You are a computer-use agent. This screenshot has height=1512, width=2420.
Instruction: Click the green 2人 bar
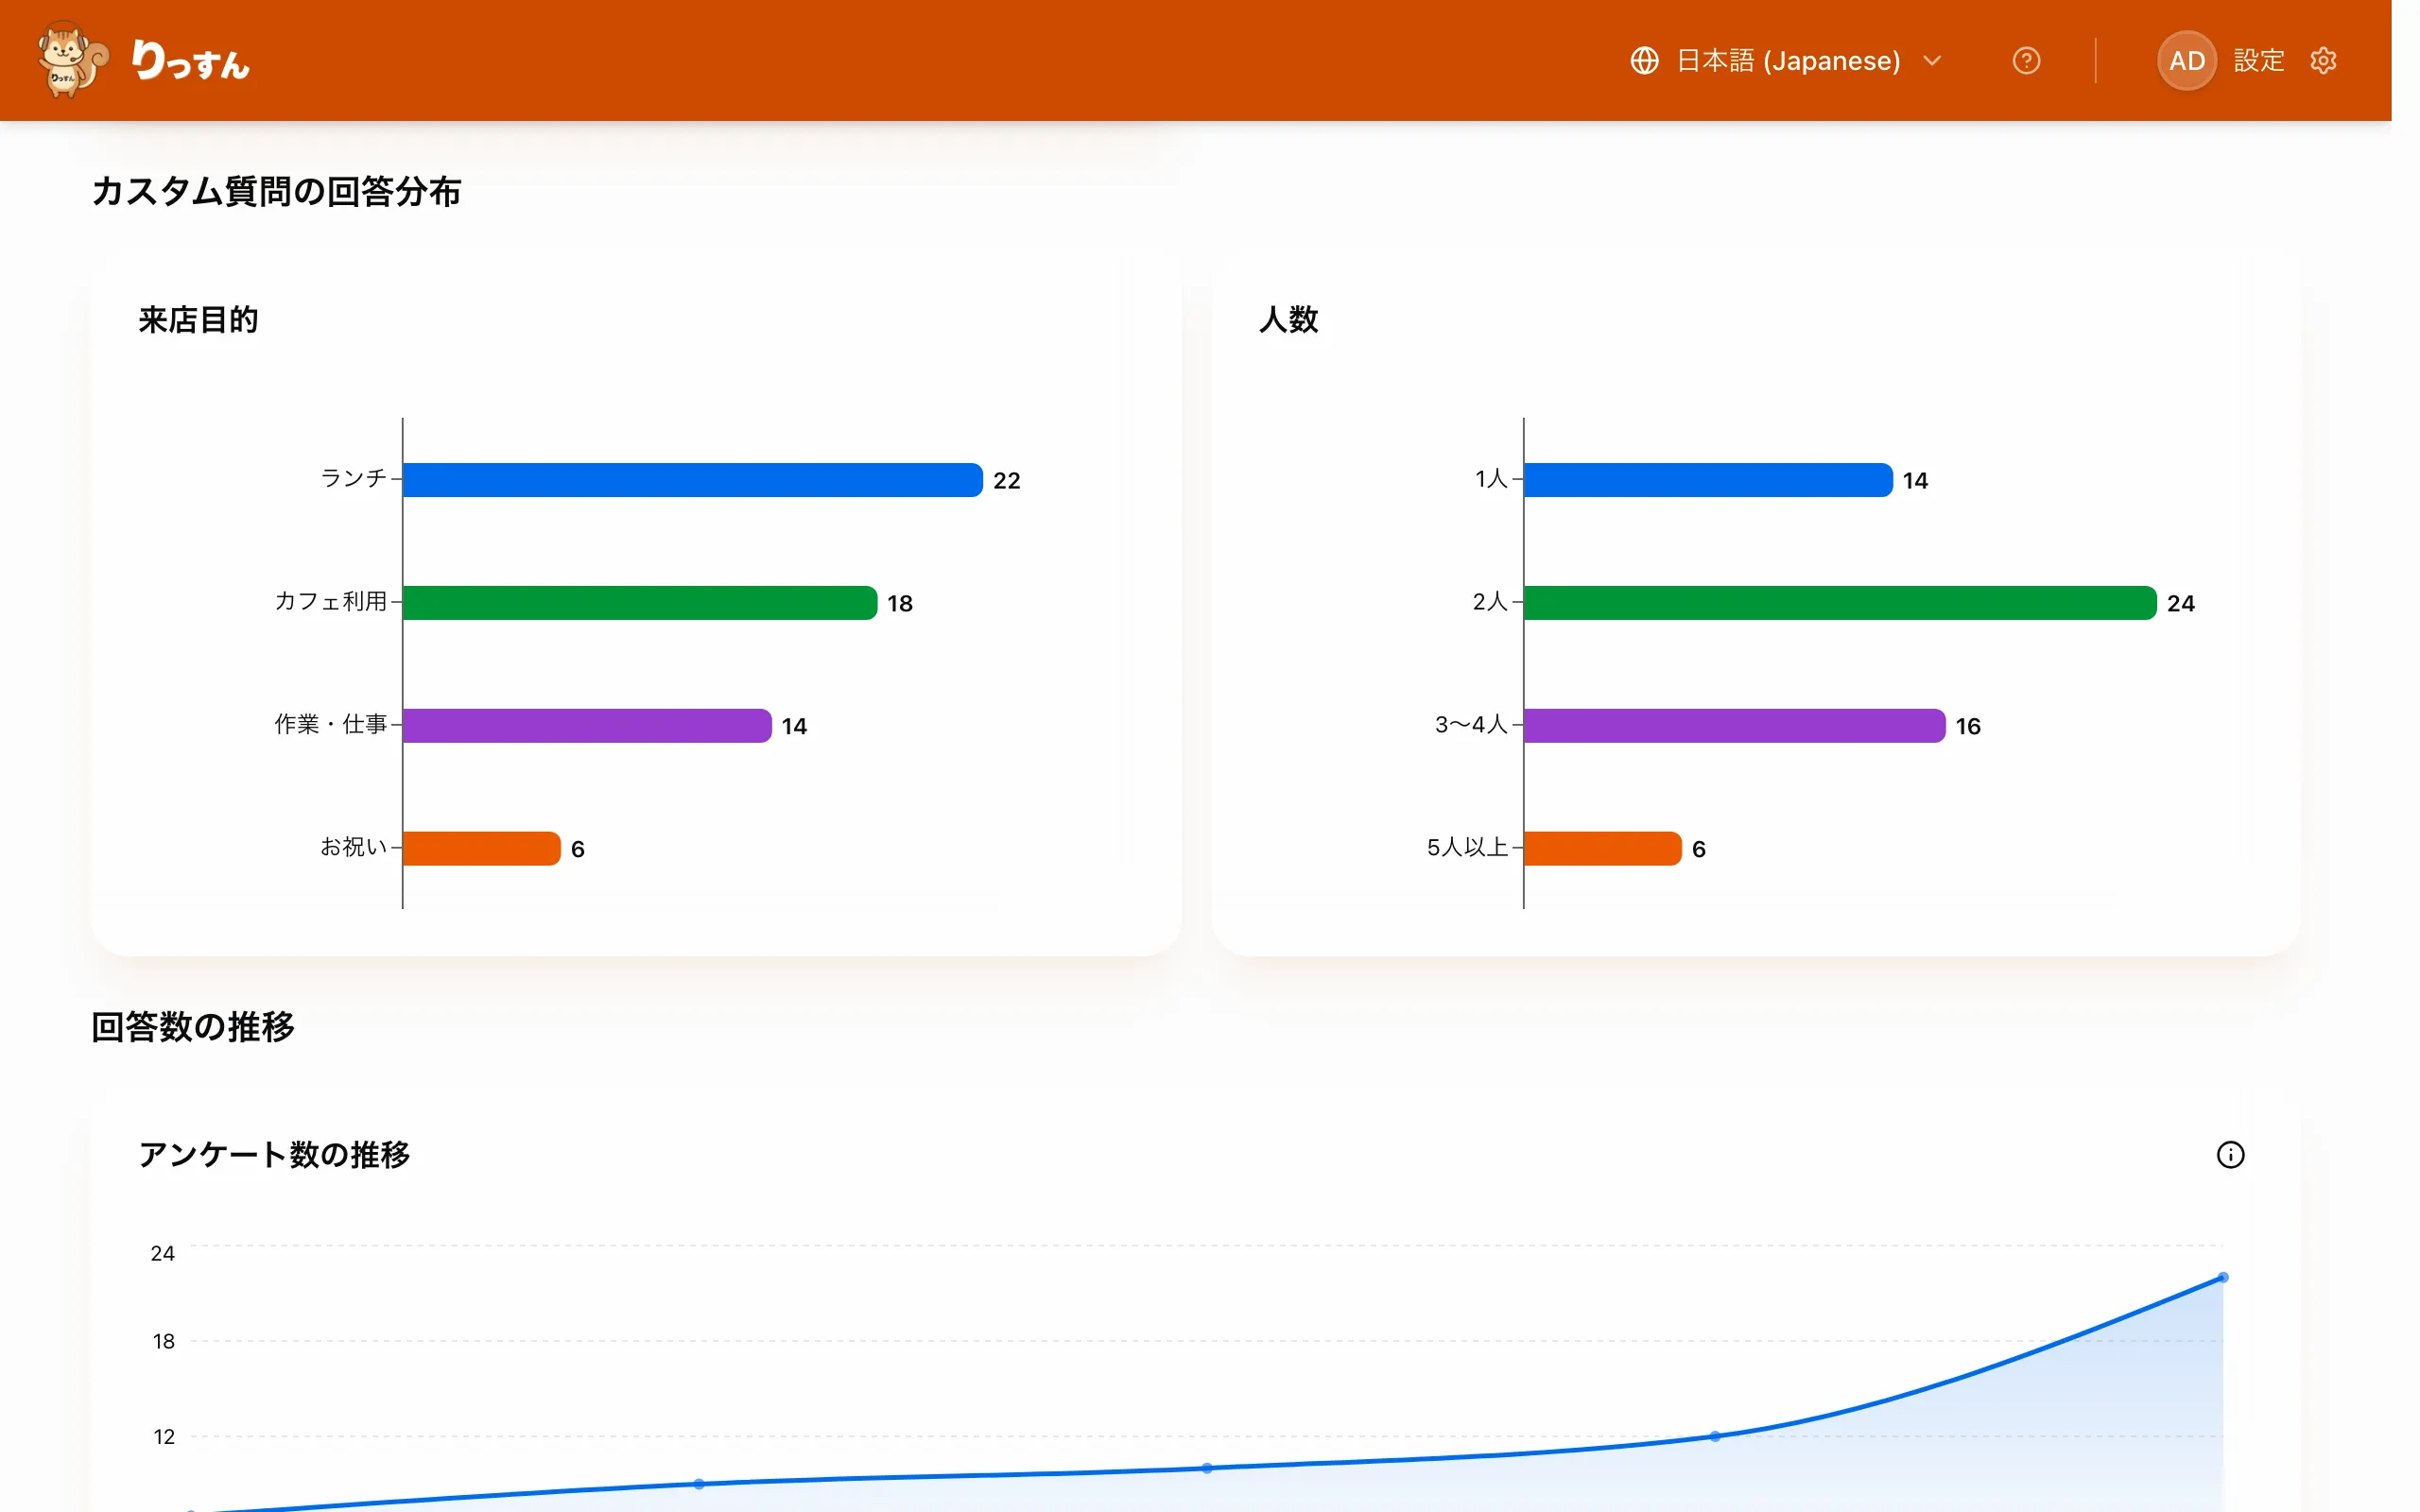1840,603
